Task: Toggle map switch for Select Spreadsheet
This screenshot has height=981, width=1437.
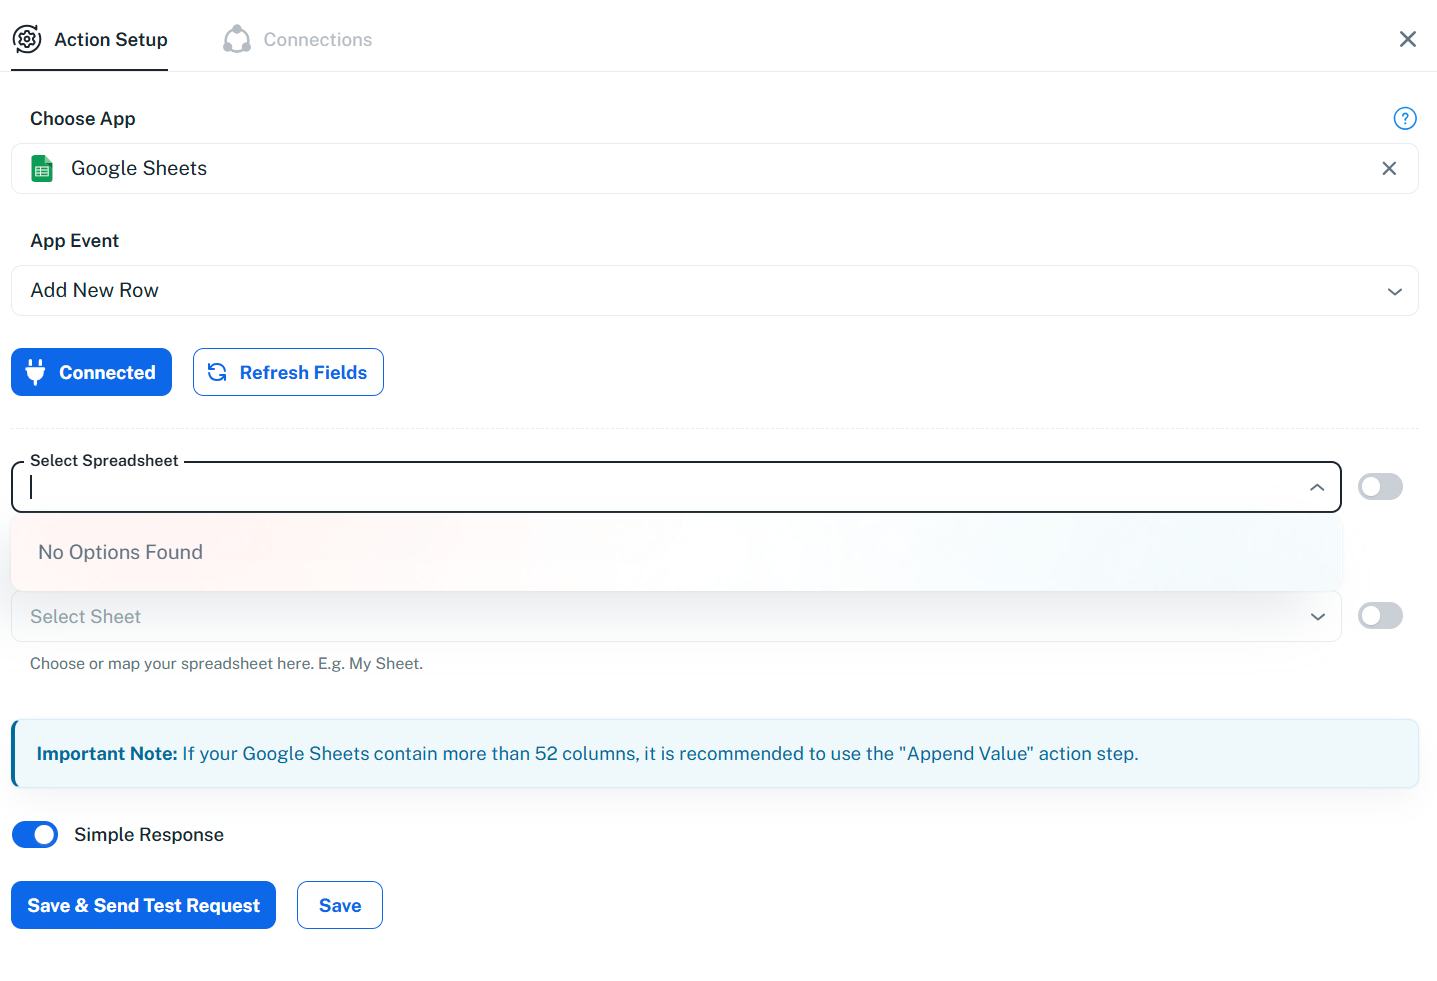Action: [1380, 487]
